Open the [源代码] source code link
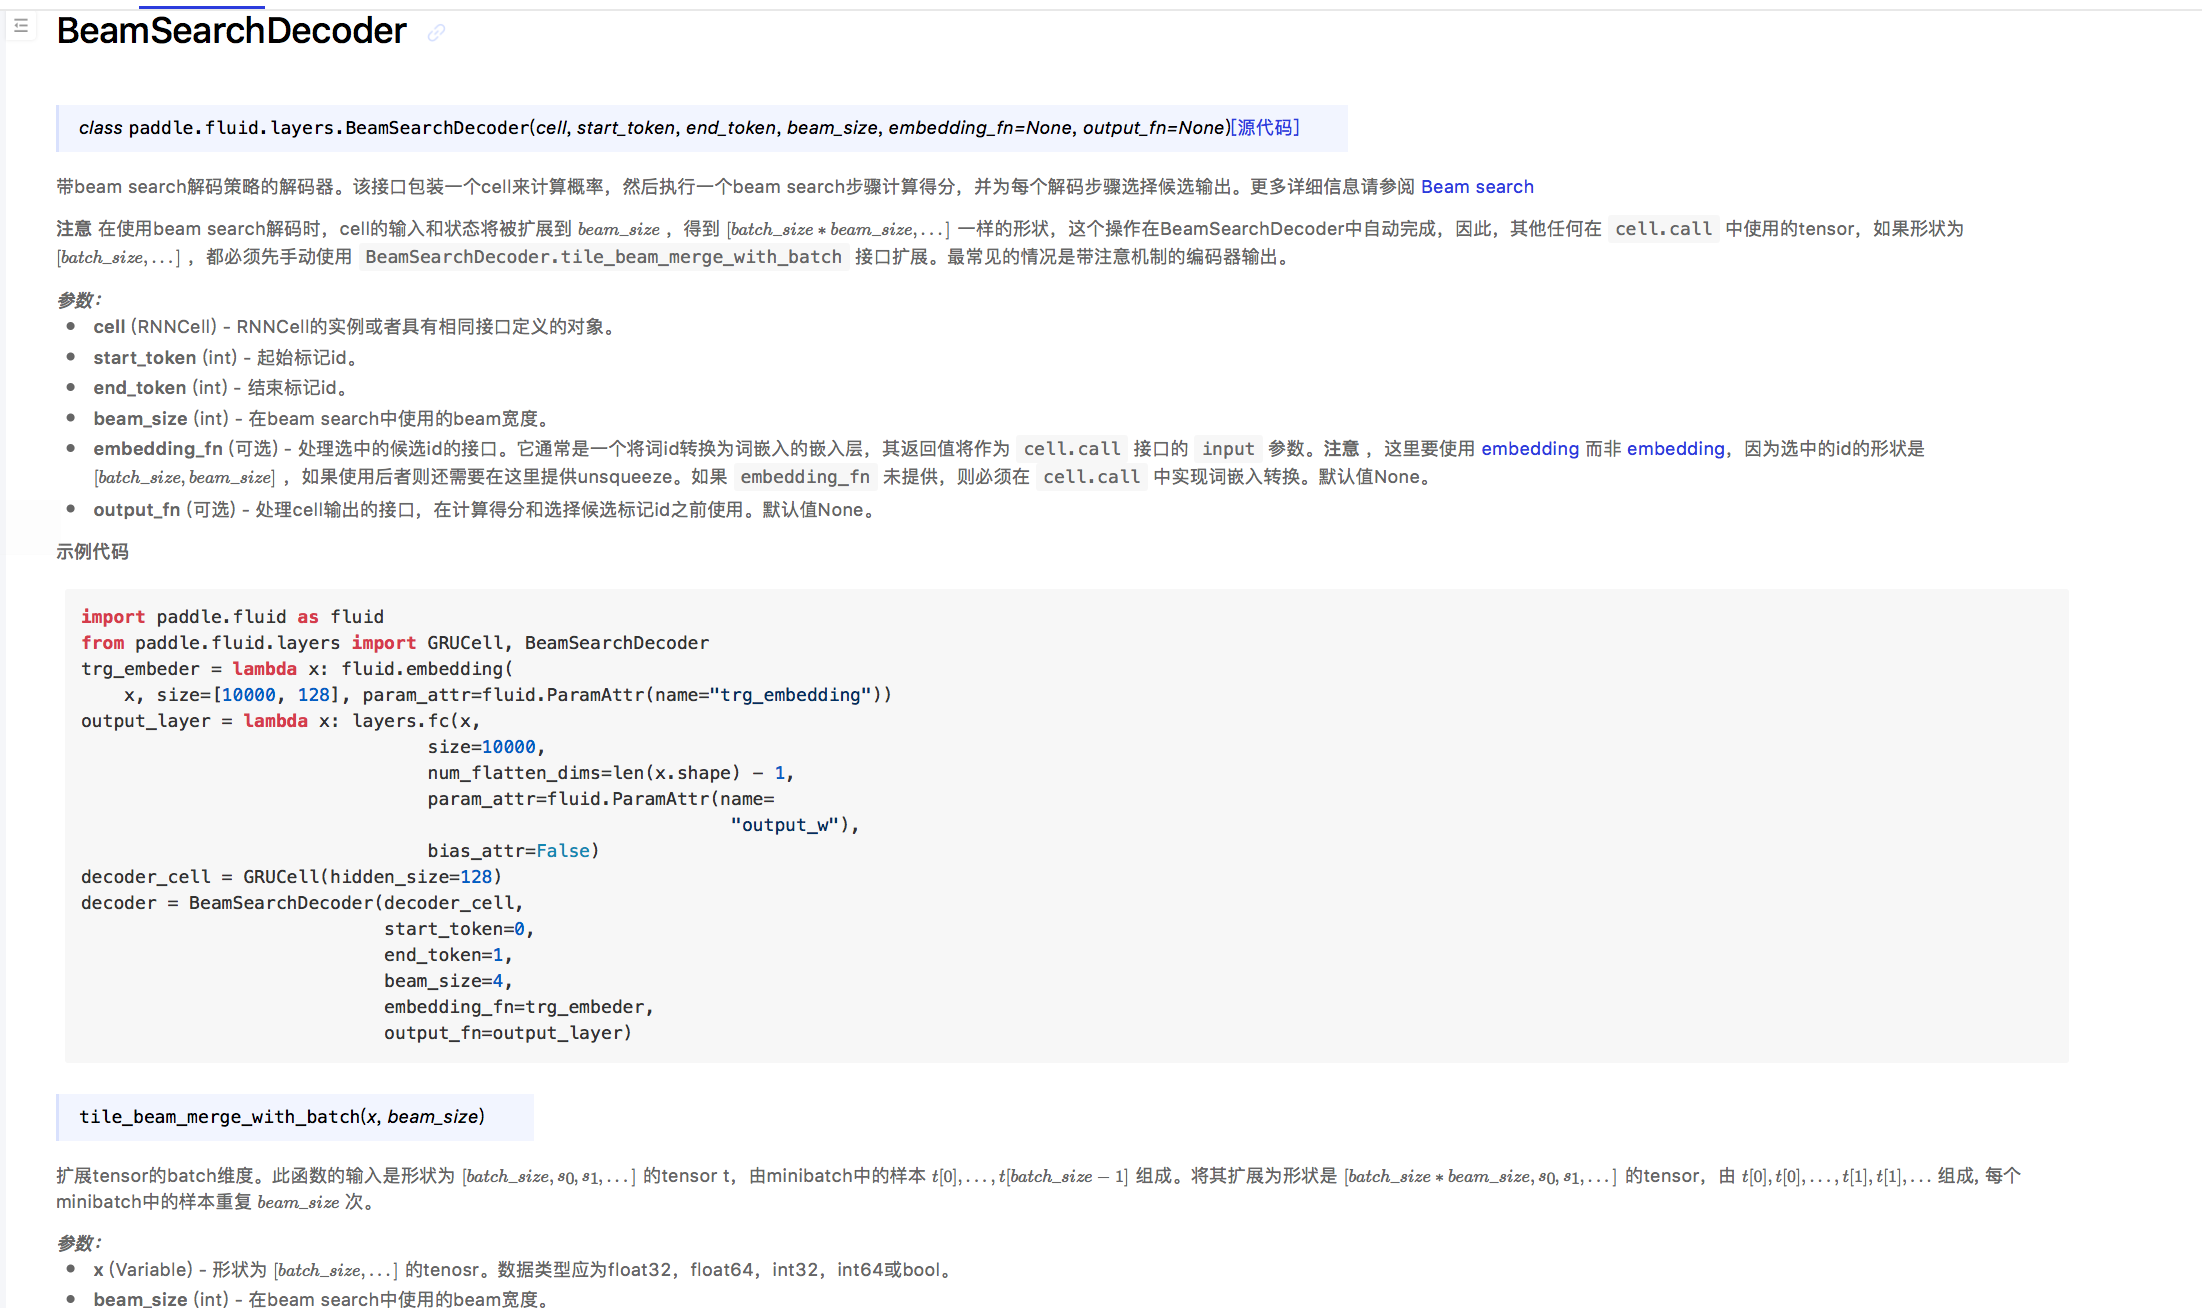Image resolution: width=2202 pixels, height=1308 pixels. click(x=1265, y=127)
